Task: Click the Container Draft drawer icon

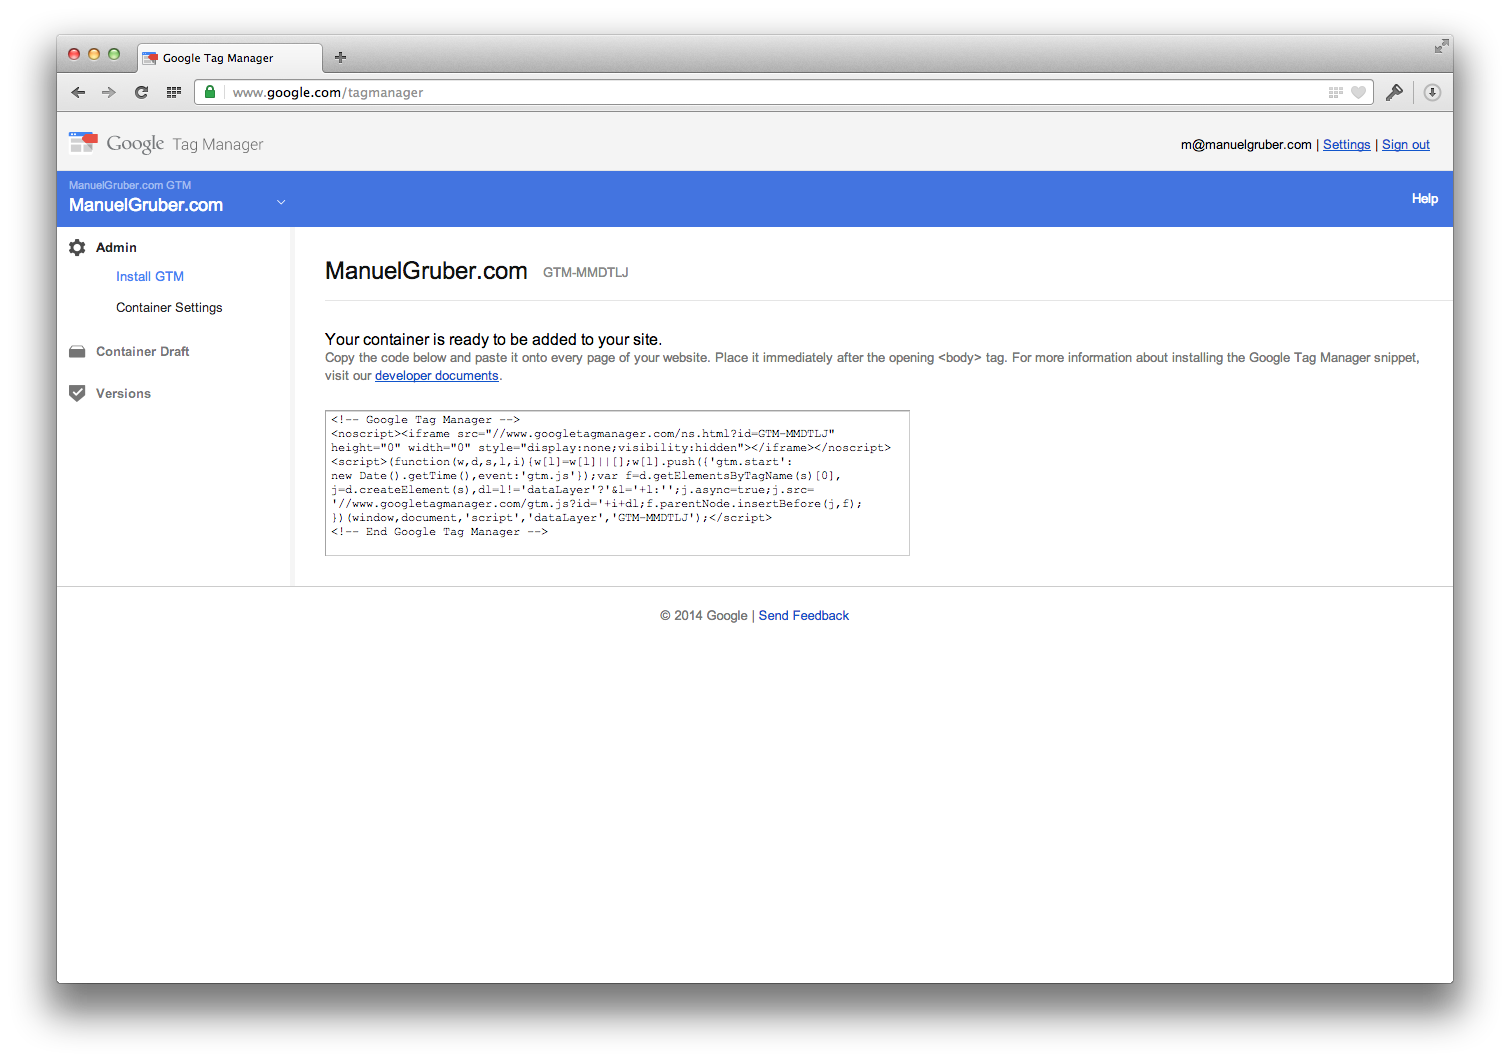Action: [77, 351]
